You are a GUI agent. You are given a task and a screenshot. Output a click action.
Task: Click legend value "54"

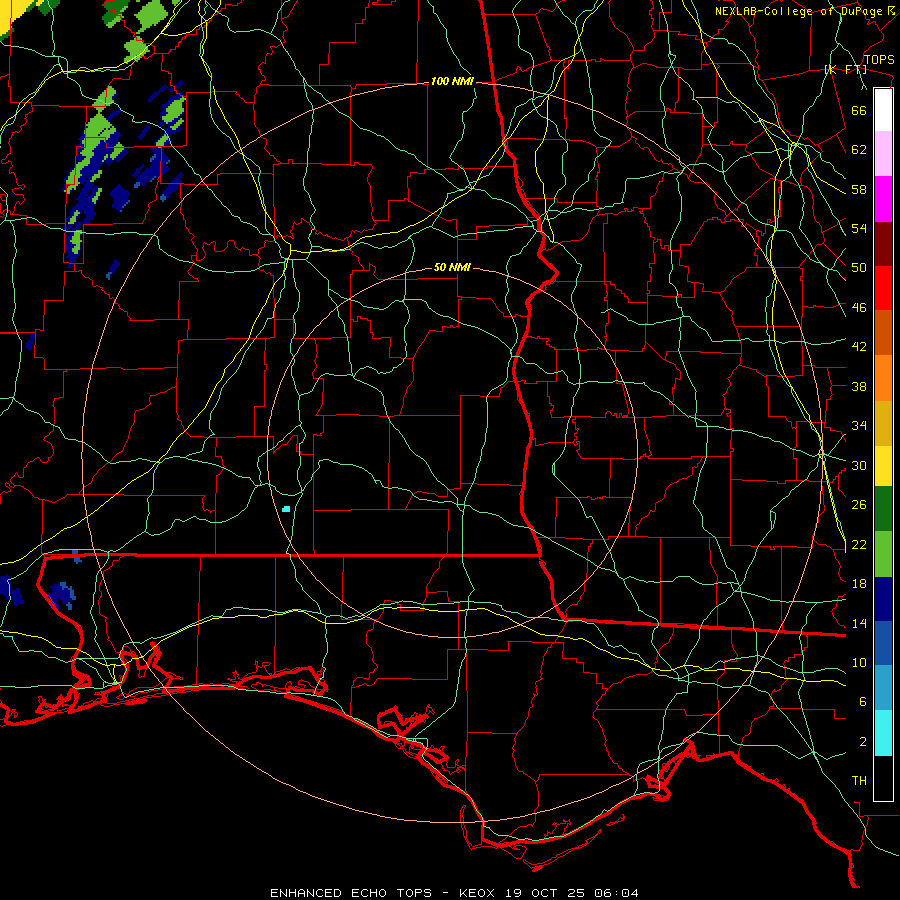(x=859, y=228)
